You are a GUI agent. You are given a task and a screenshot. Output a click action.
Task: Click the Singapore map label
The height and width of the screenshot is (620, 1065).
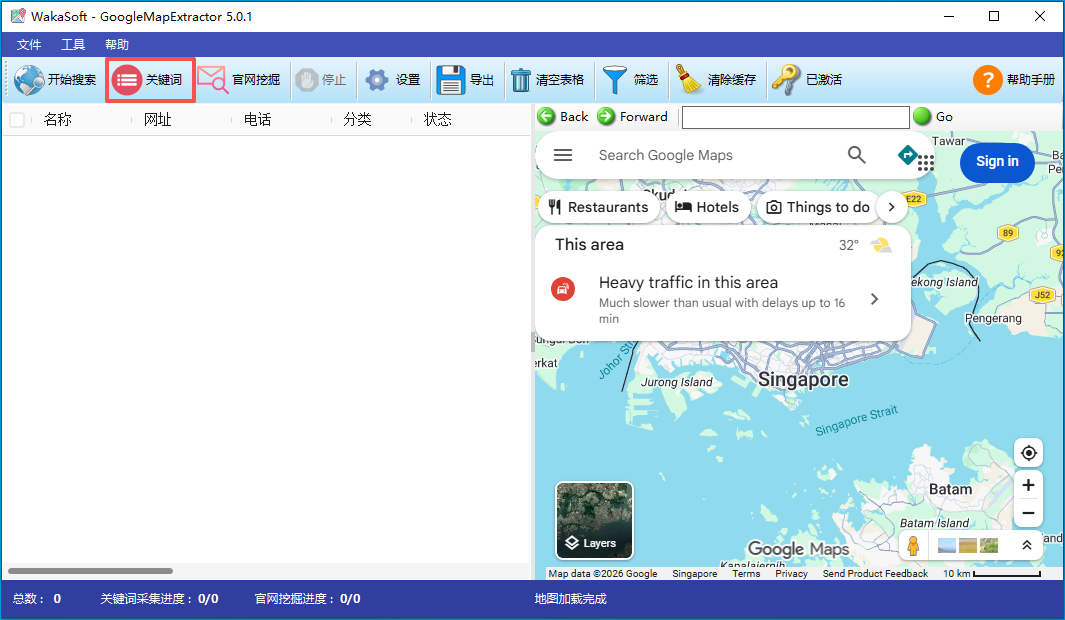pos(803,380)
